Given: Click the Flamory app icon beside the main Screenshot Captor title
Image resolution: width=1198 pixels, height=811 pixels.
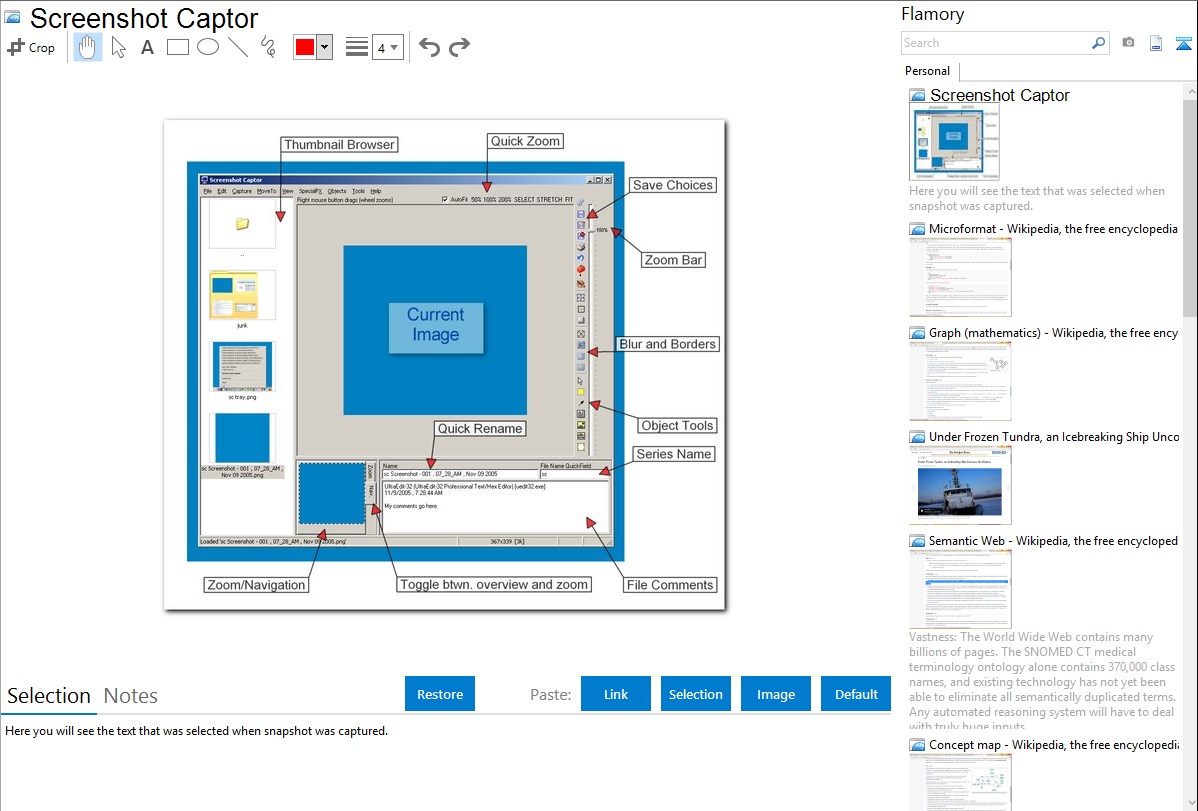Looking at the screenshot, I should tap(12, 18).
